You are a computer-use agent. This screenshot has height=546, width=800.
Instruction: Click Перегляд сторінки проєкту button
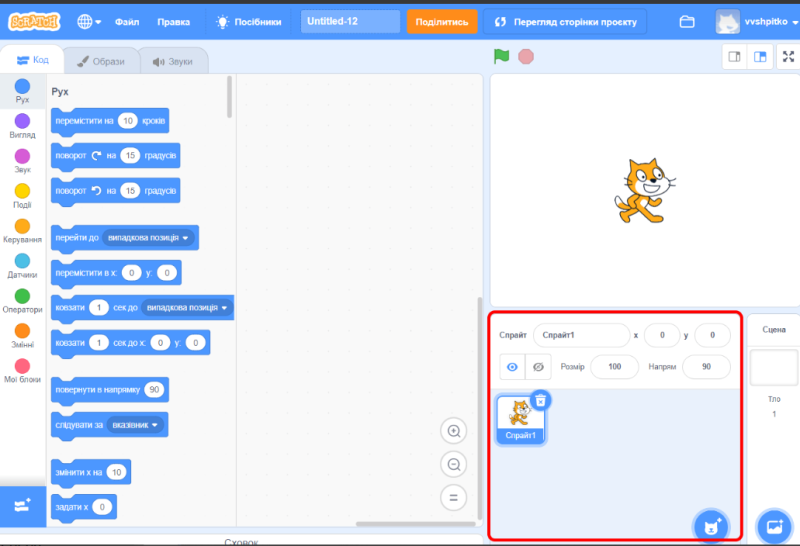[x=564, y=21]
